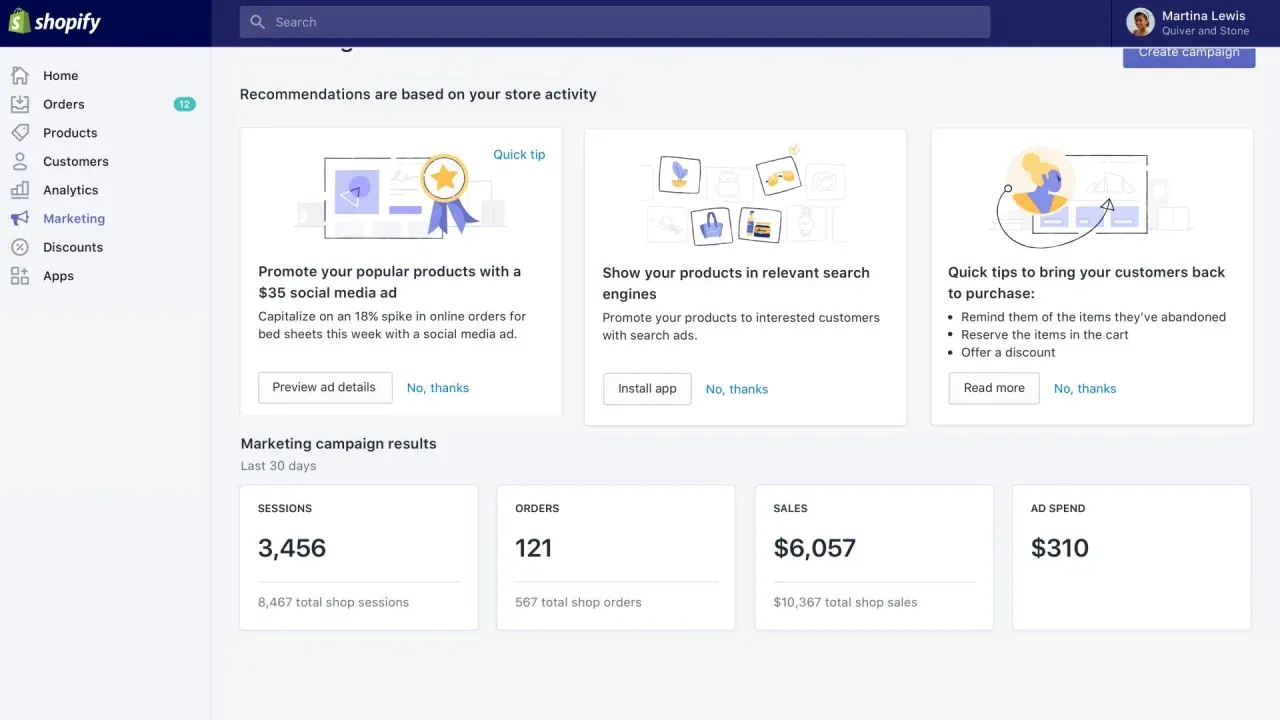The image size is (1280, 720).
Task: Click the orders count badge showing 12
Action: pyautogui.click(x=184, y=103)
